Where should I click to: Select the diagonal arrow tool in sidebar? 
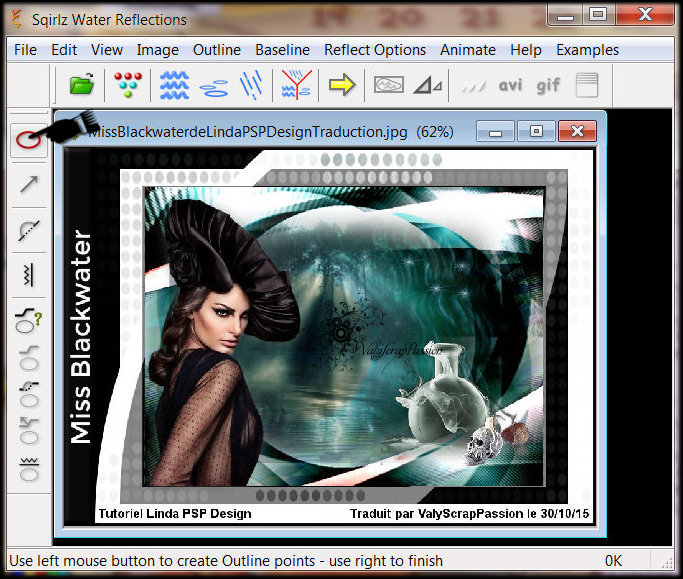[x=29, y=184]
